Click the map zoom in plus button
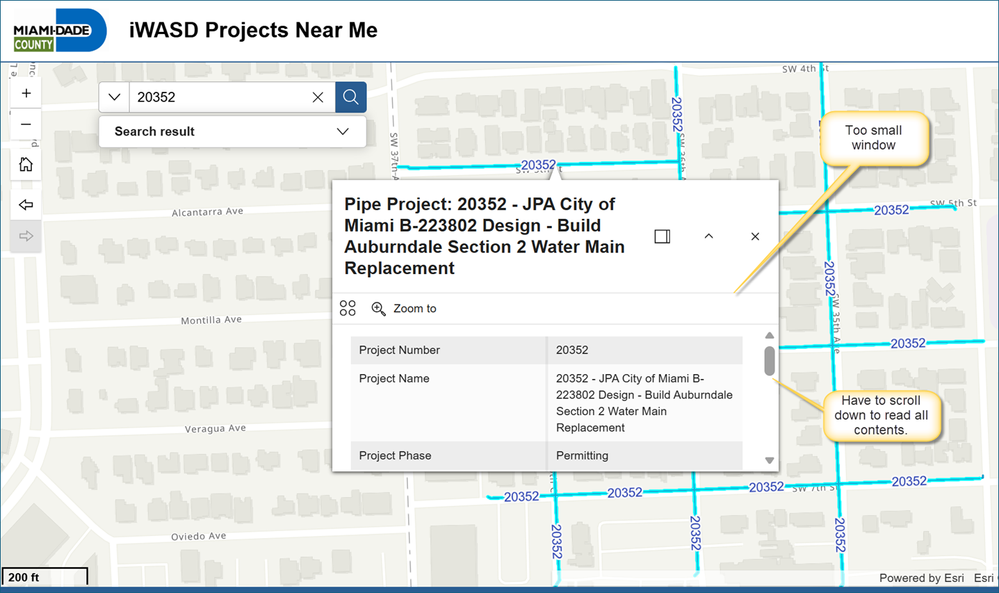The image size is (999, 593). (26, 93)
